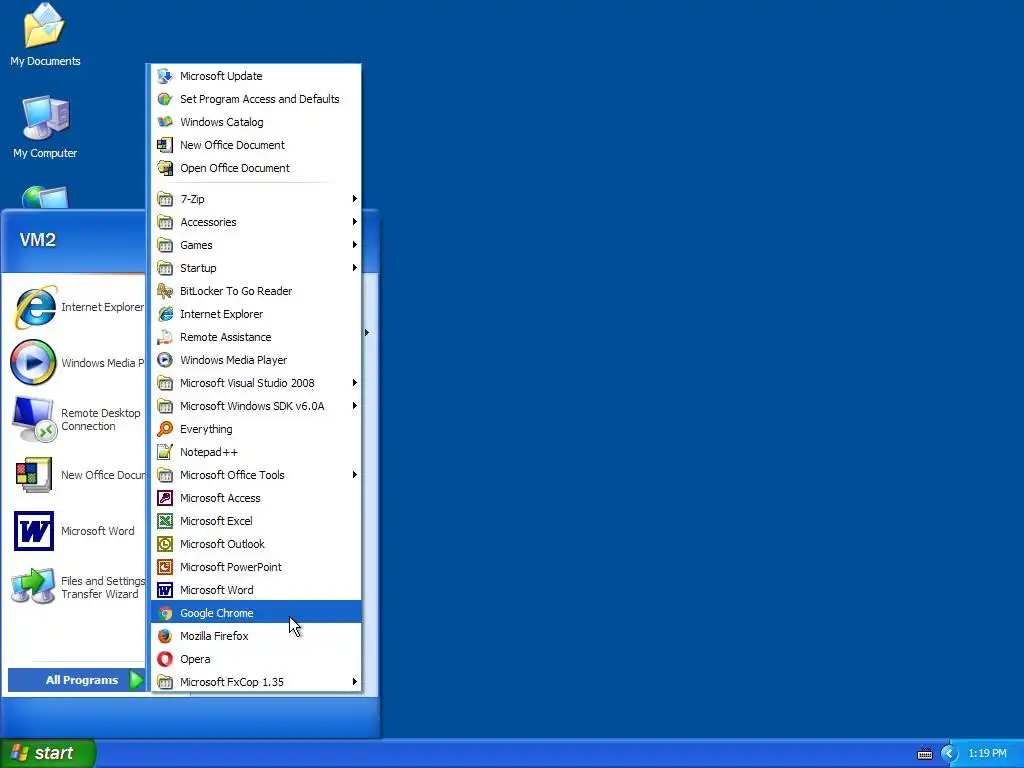This screenshot has height=768, width=1024.
Task: Open Set Program Access and Defaults
Action: click(x=256, y=99)
